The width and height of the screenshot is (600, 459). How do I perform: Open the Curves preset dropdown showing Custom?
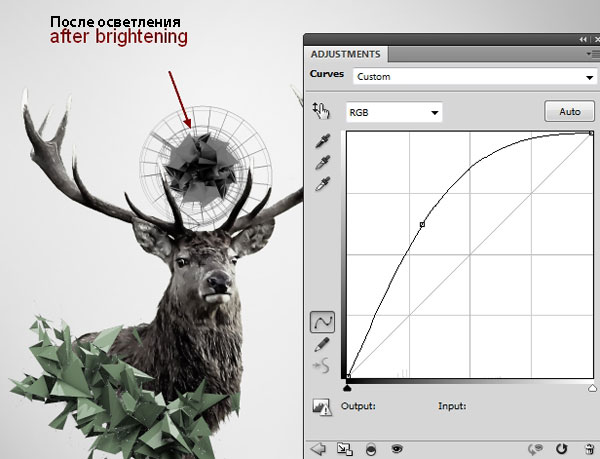coord(474,76)
